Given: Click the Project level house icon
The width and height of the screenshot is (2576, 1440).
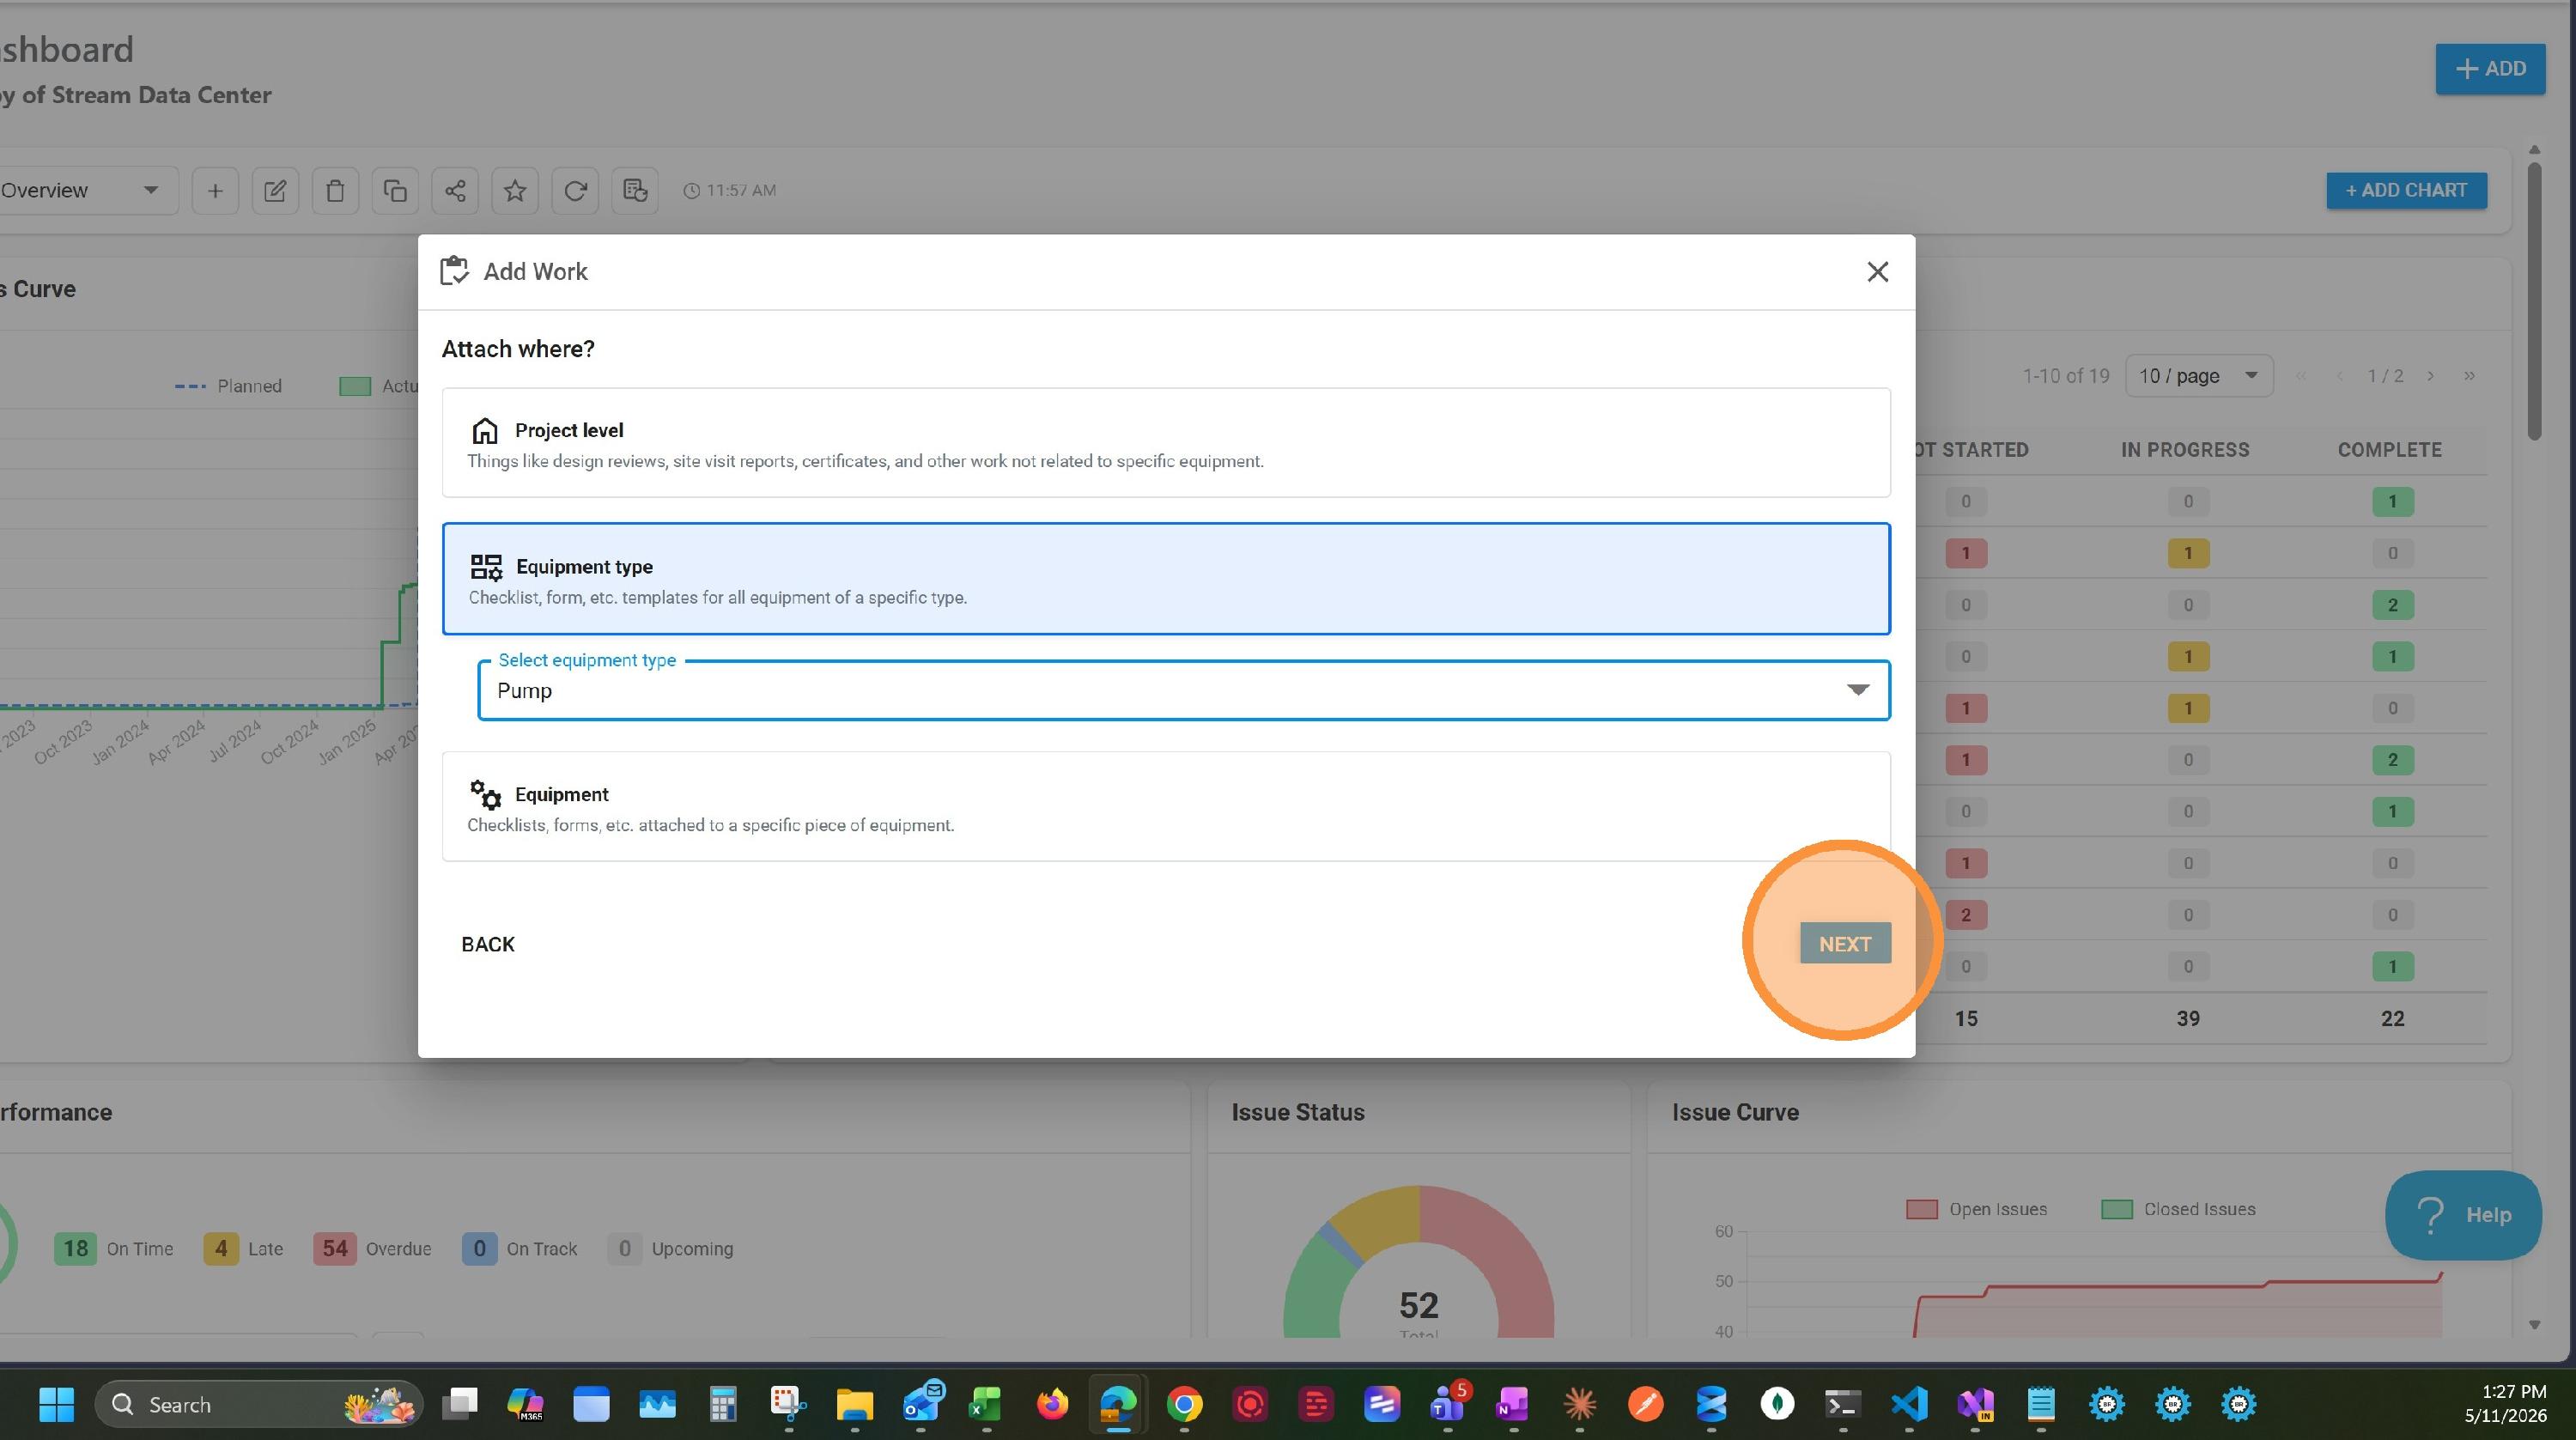Looking at the screenshot, I should tap(485, 430).
